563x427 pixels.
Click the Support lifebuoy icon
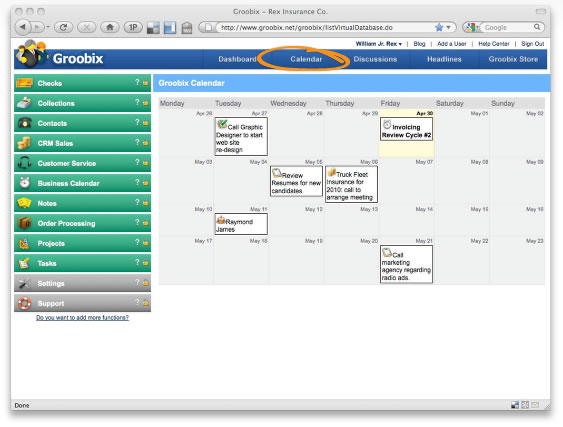coord(24,303)
